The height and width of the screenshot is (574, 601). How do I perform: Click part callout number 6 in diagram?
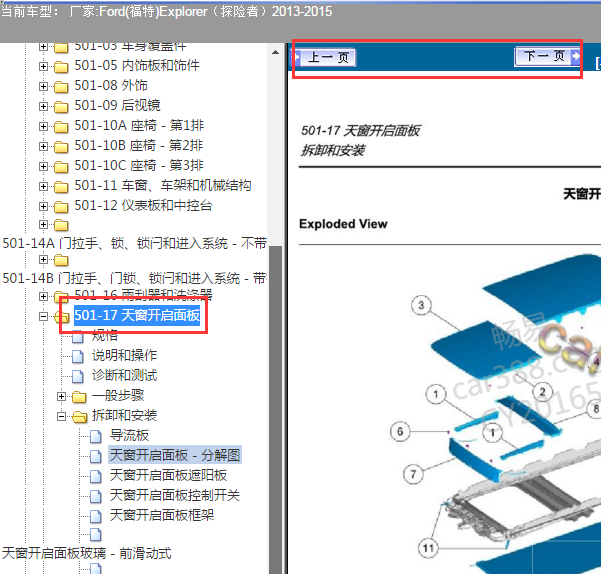(400, 431)
